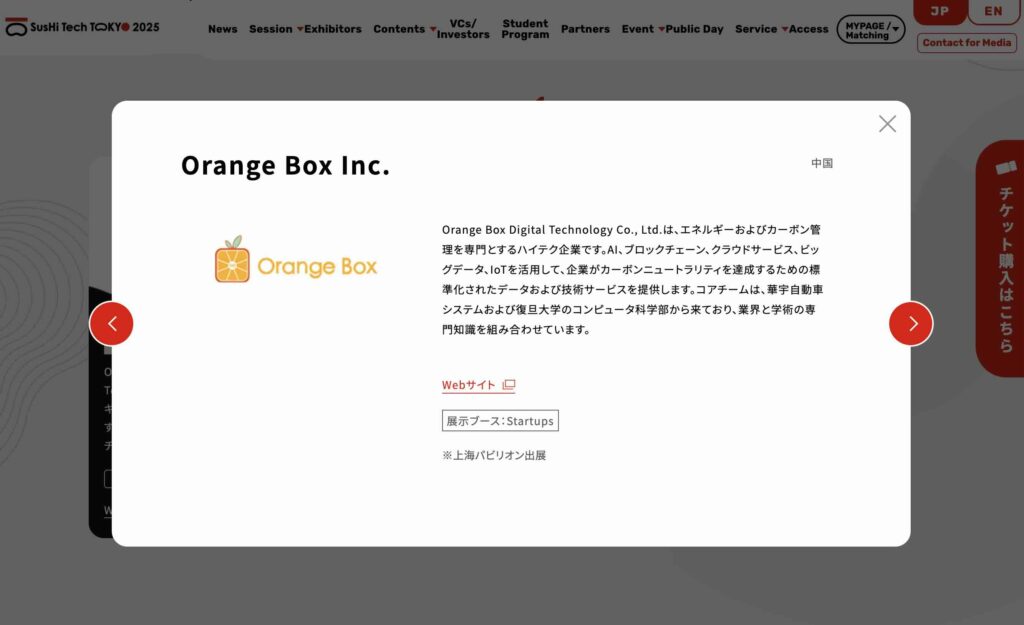
Task: Click the 展示ブース:Startups tag
Action: (500, 421)
